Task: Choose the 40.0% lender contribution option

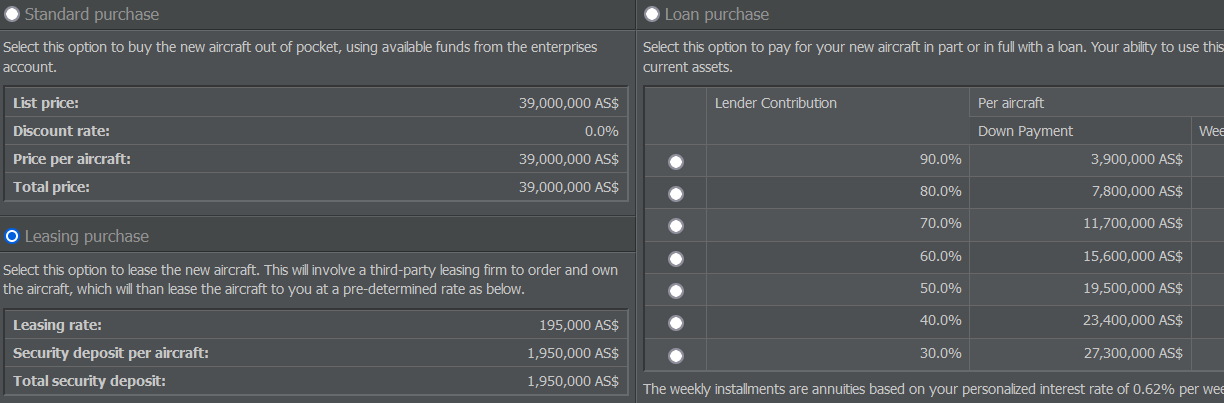Action: (x=676, y=322)
